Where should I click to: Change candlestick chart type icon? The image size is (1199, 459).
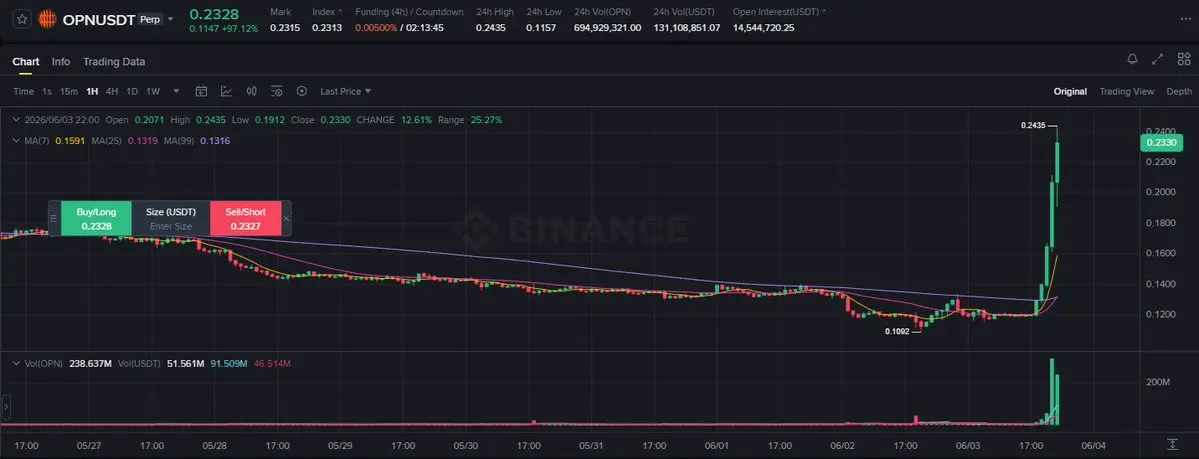point(252,91)
